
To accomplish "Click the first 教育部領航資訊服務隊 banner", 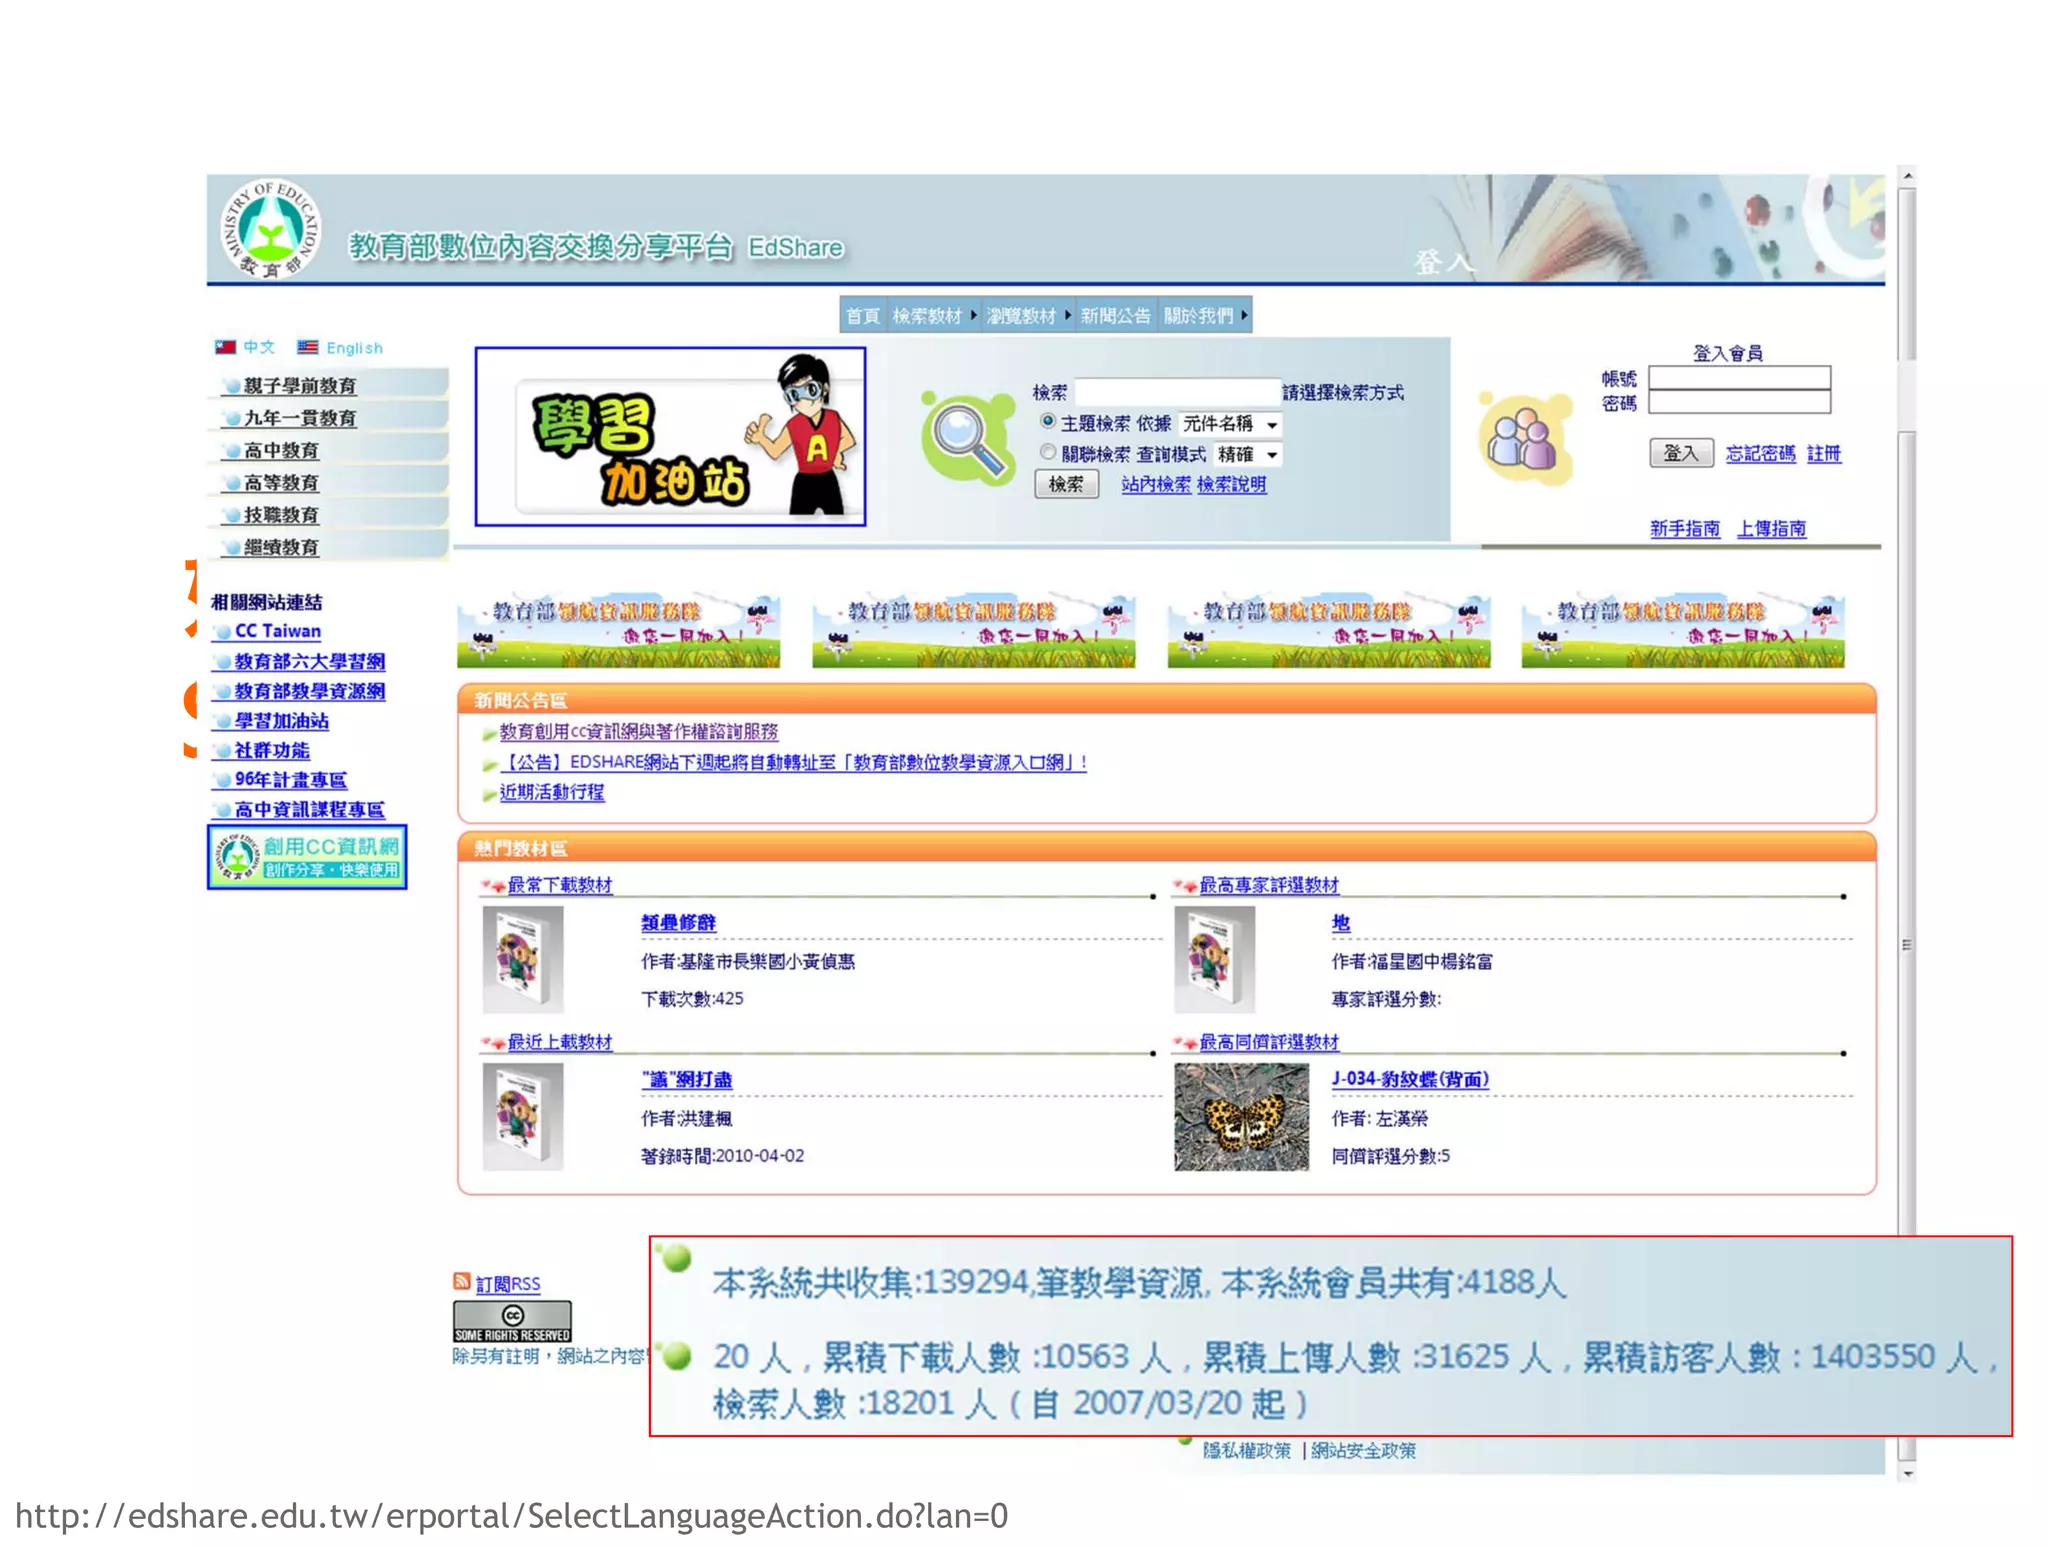I will point(618,631).
